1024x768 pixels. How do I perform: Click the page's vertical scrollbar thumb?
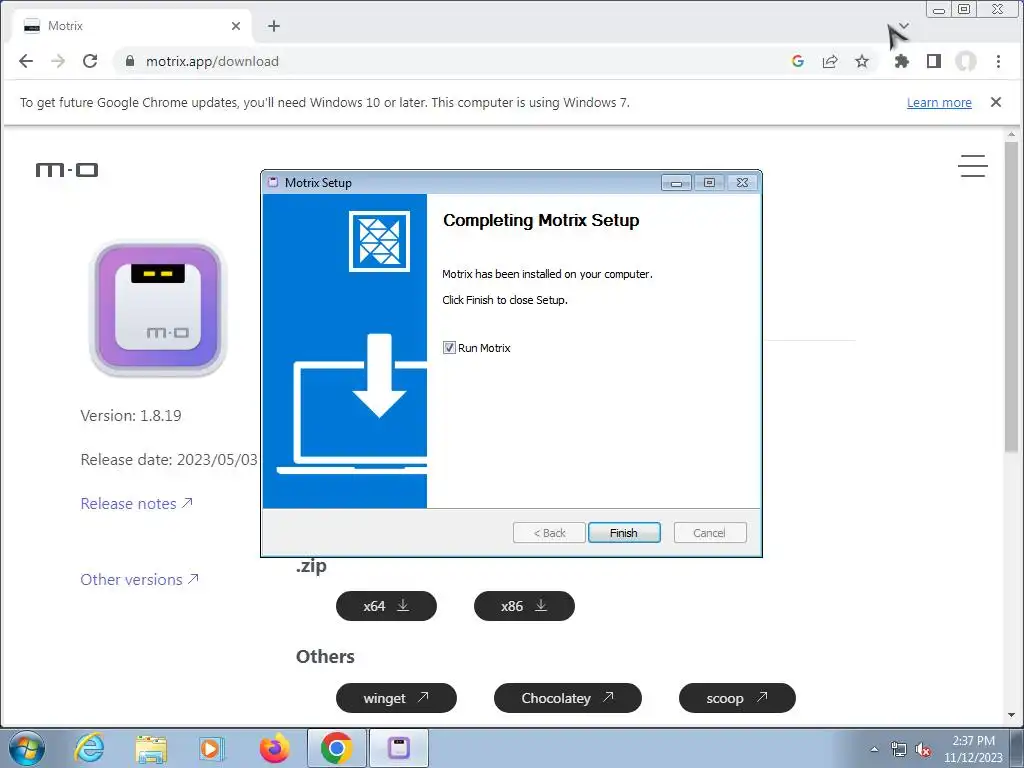point(1011,296)
